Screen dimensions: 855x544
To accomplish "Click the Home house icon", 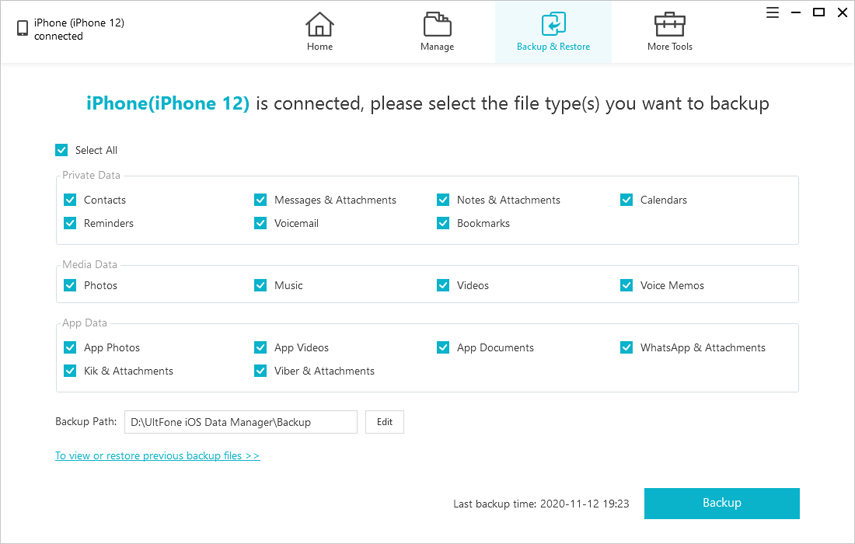I will 319,24.
